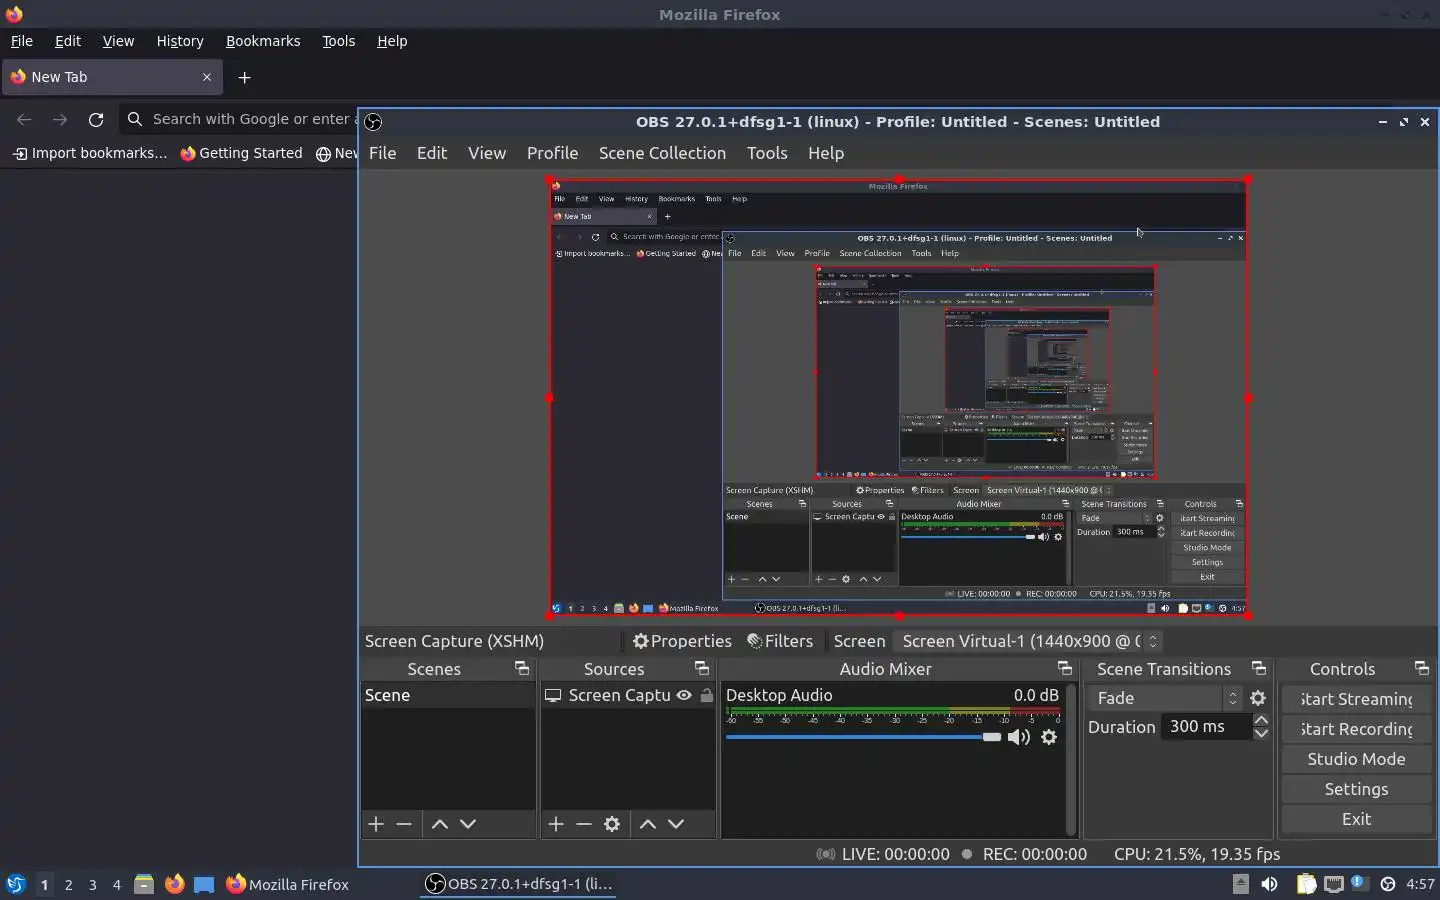Enable Studio Mode
The width and height of the screenshot is (1440, 900).
1356,759
